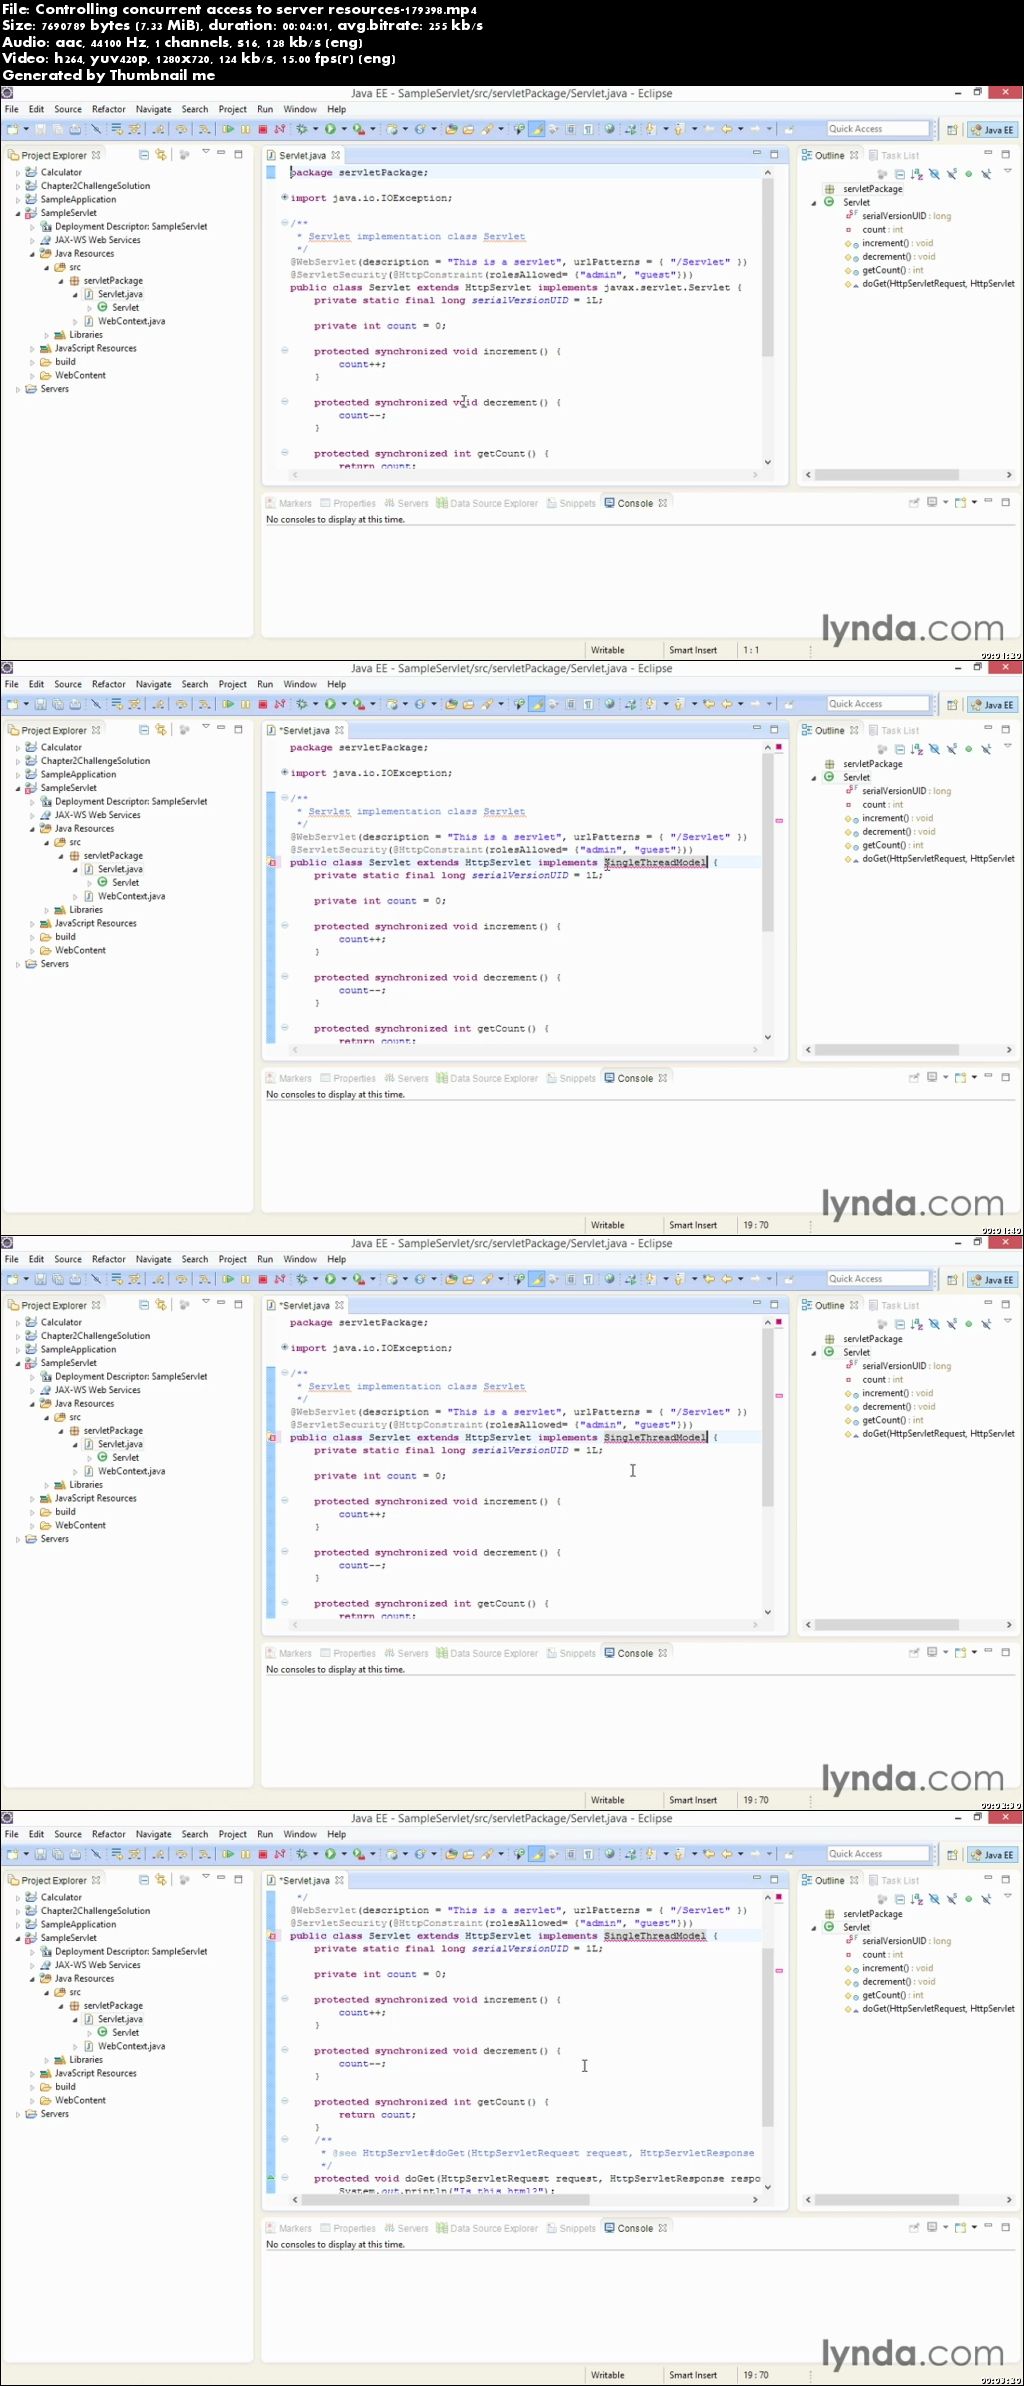Viewport: 1024px width, 2386px height.
Task: Toggle Link with Editor in top screenshot's Project Explorer
Action: (161, 155)
